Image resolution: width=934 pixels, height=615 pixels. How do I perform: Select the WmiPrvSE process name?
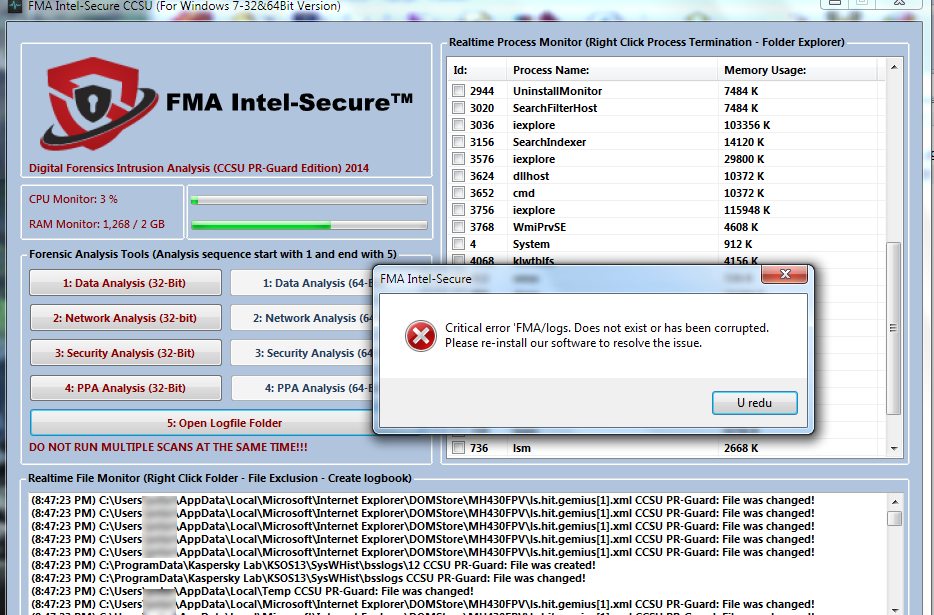[539, 226]
